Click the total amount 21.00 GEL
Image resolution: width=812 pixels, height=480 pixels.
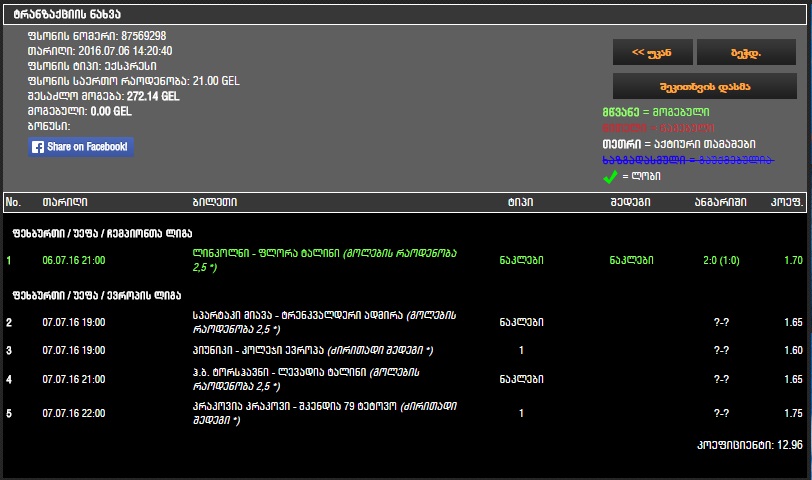pyautogui.click(x=216, y=81)
